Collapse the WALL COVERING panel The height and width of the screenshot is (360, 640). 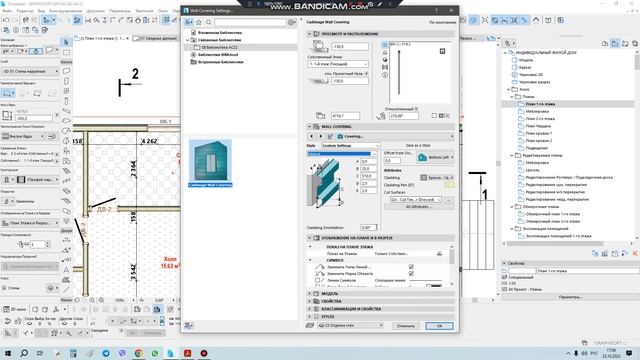pos(309,127)
